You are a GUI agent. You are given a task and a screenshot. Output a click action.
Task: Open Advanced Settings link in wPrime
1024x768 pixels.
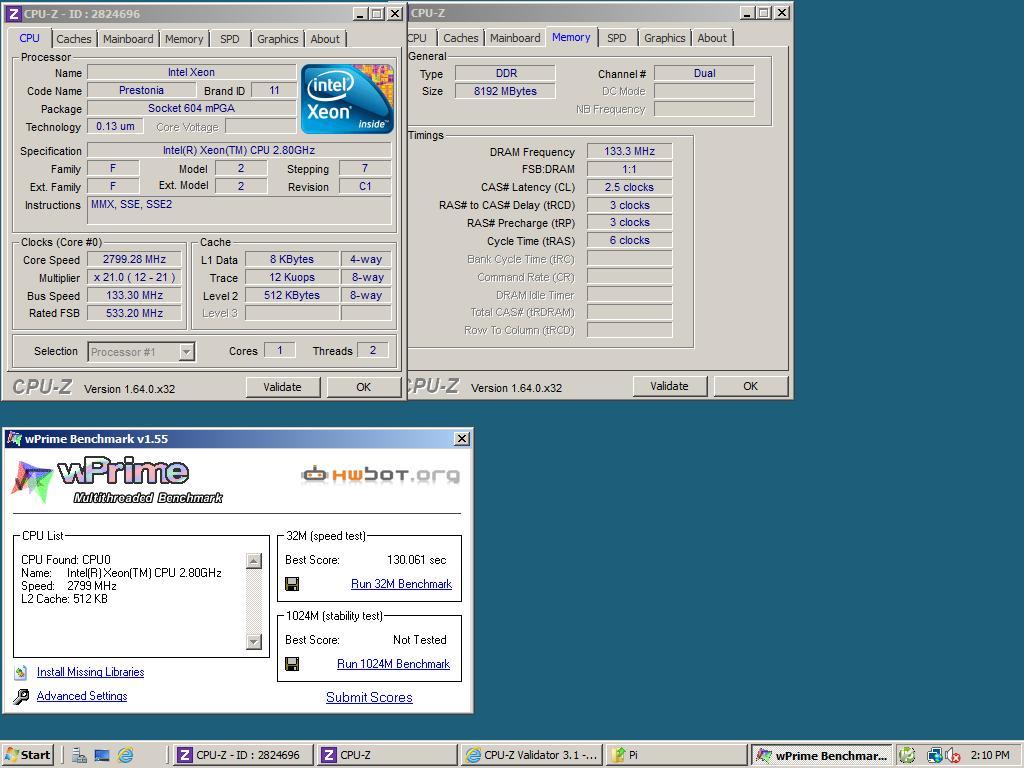click(x=82, y=696)
